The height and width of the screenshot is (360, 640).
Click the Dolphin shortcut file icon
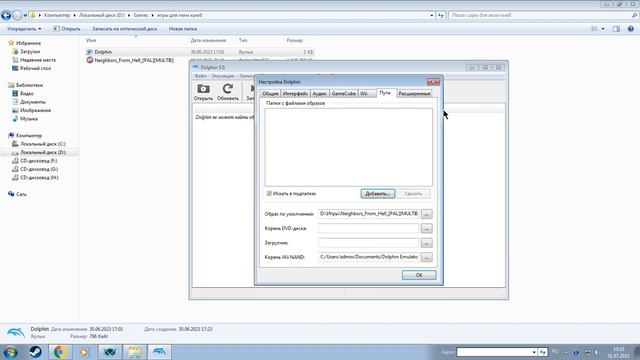[x=90, y=52]
